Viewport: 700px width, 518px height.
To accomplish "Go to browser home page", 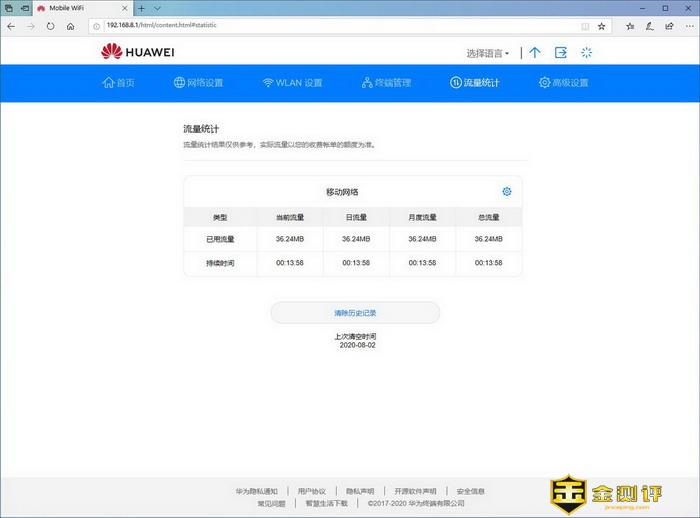I will point(70,25).
